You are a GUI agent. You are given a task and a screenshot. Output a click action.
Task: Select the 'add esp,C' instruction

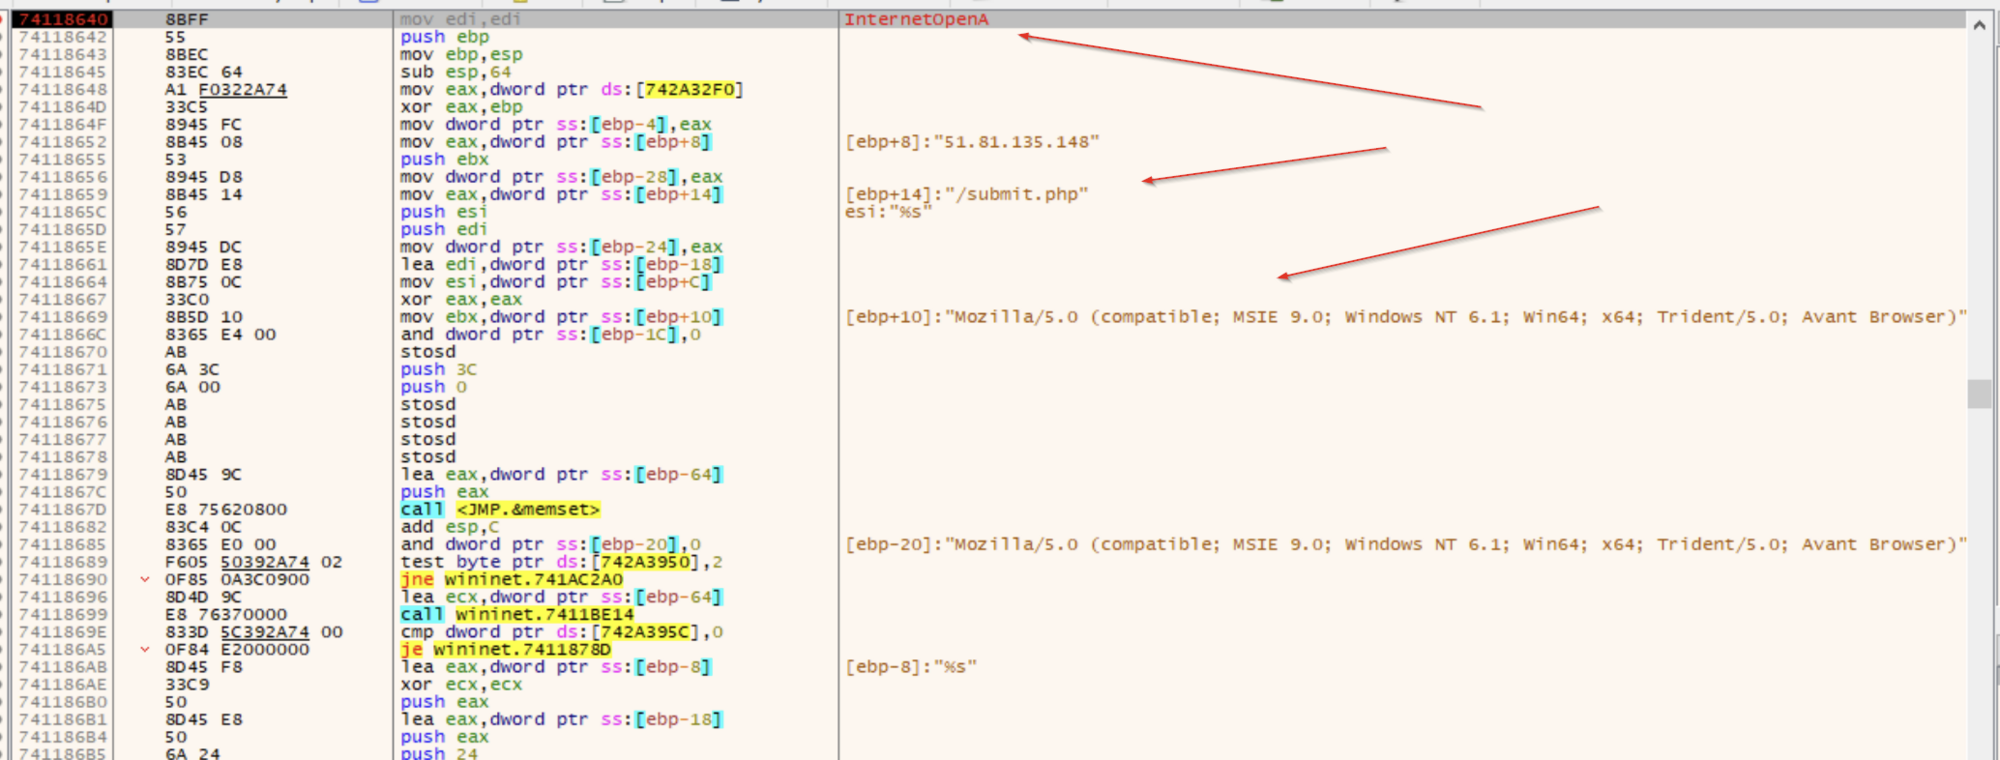click(x=450, y=527)
